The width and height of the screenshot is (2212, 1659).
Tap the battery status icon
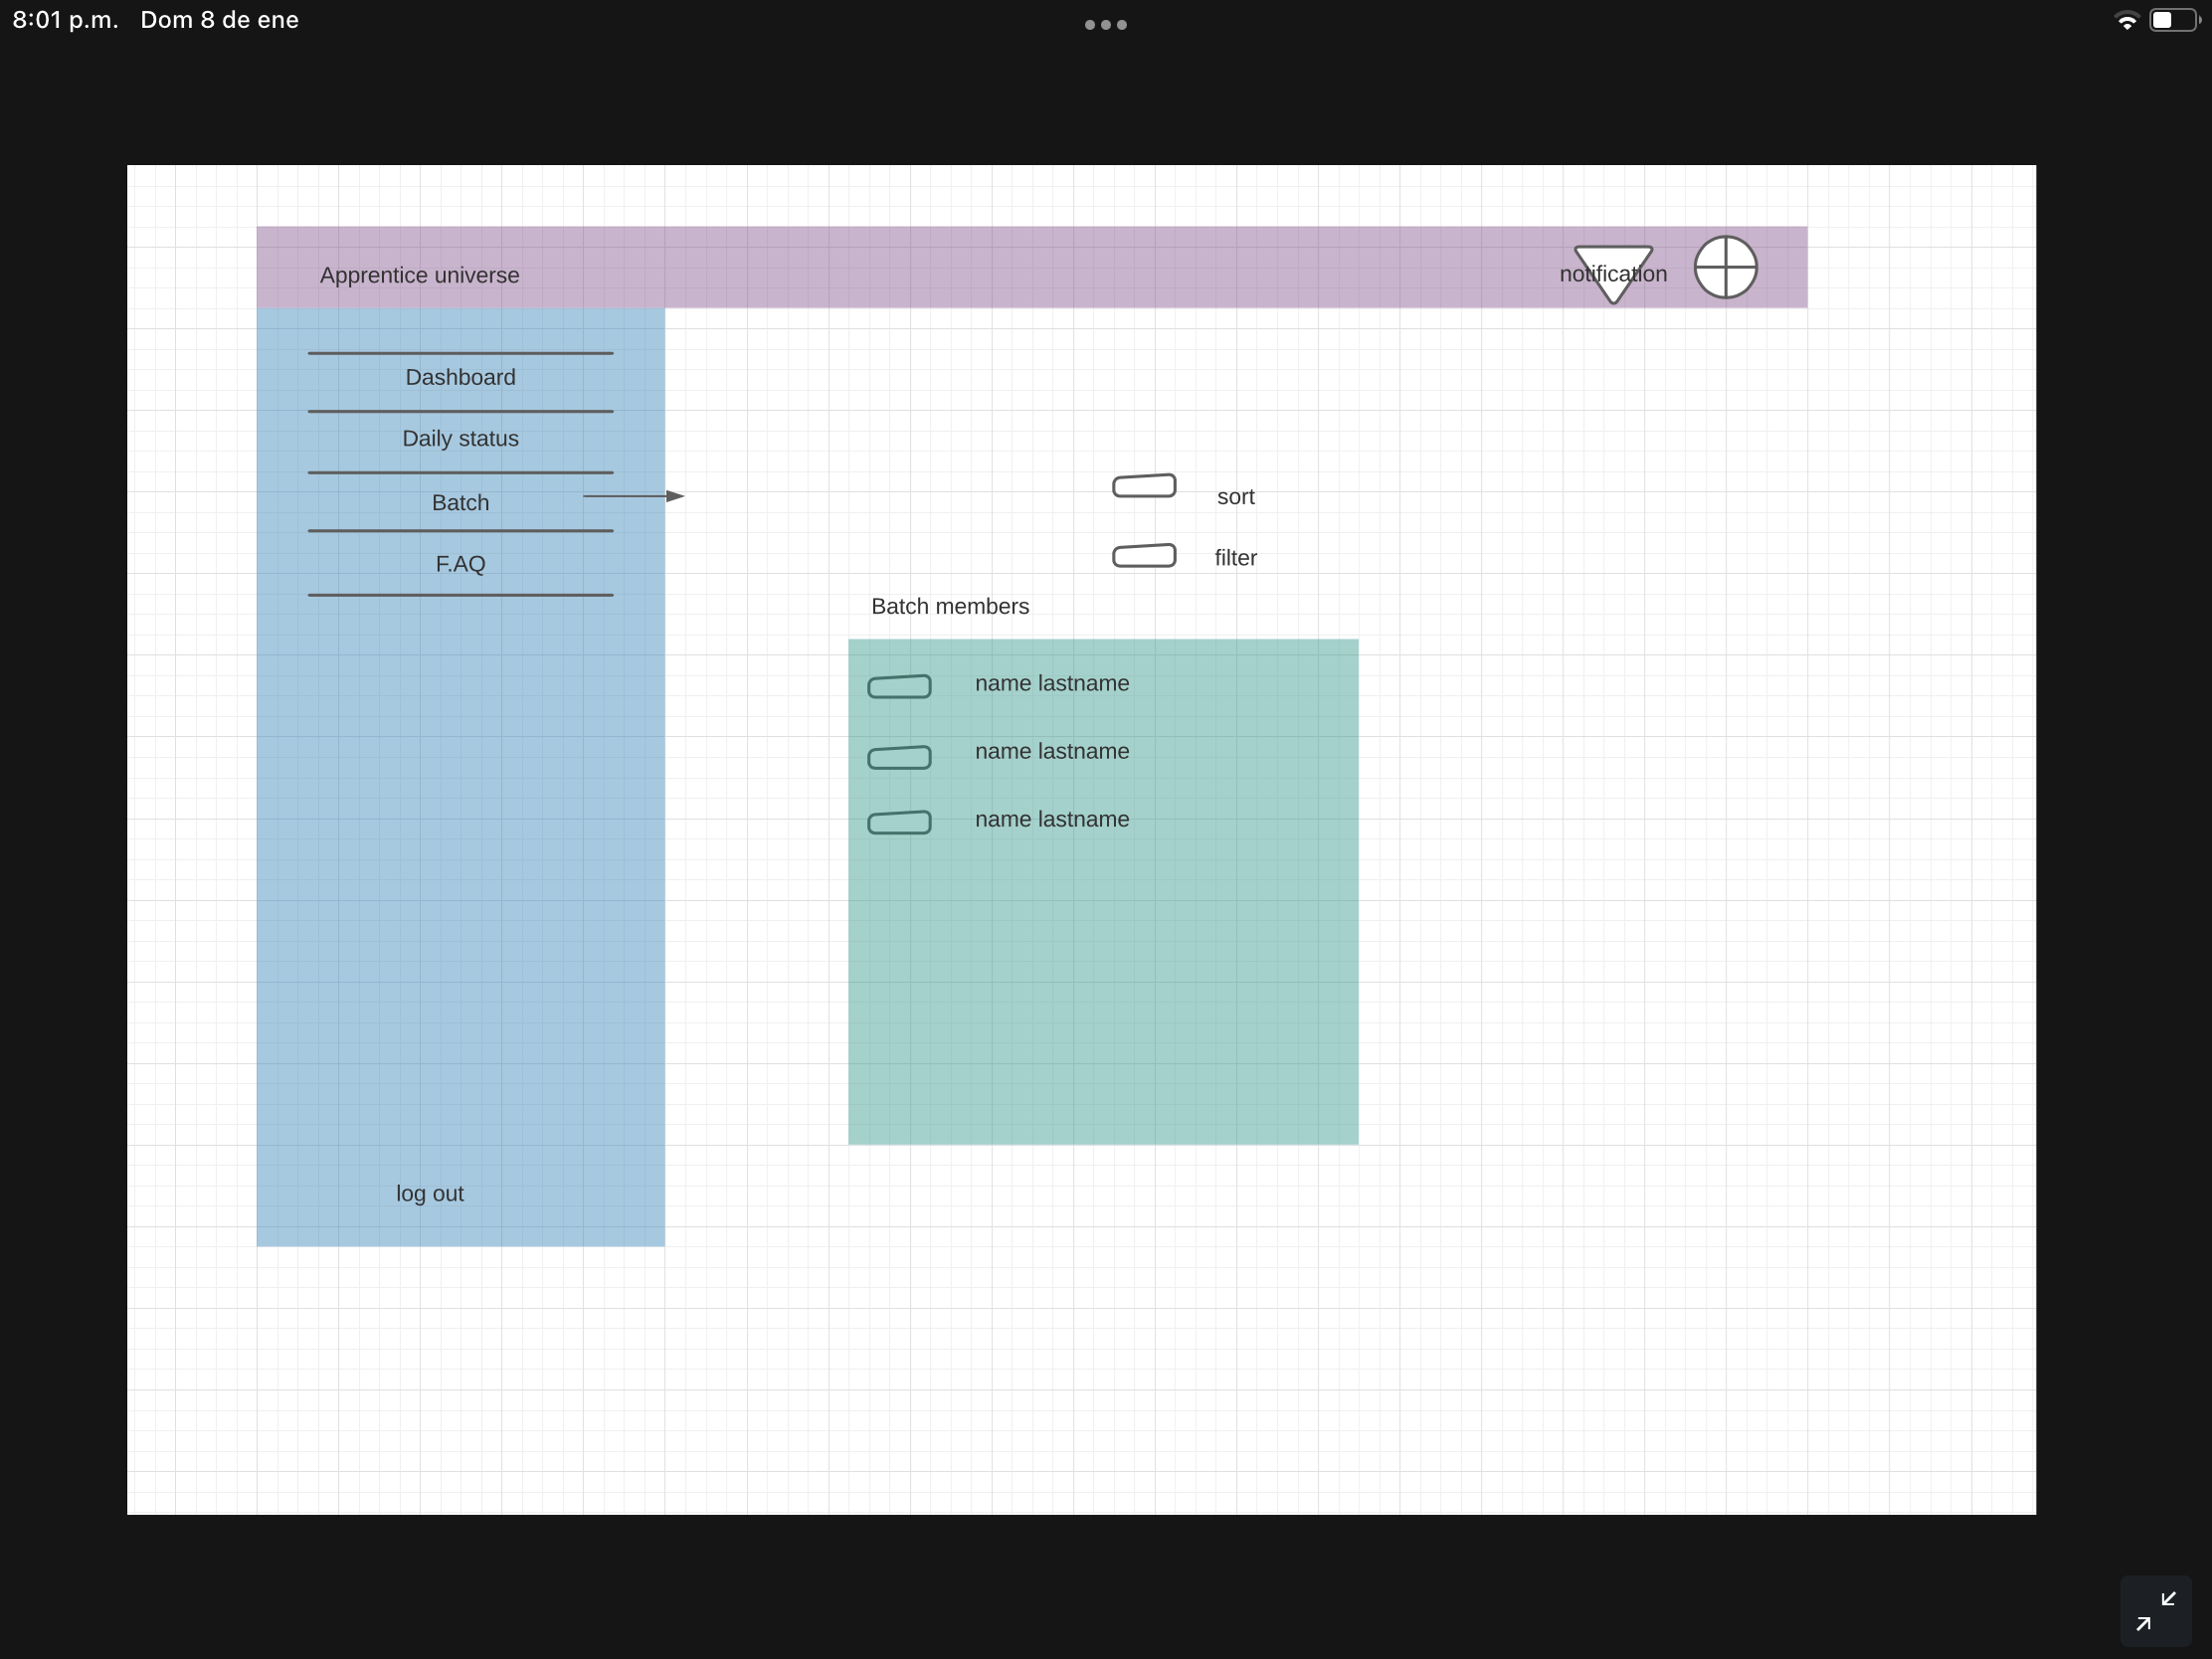(x=2174, y=21)
